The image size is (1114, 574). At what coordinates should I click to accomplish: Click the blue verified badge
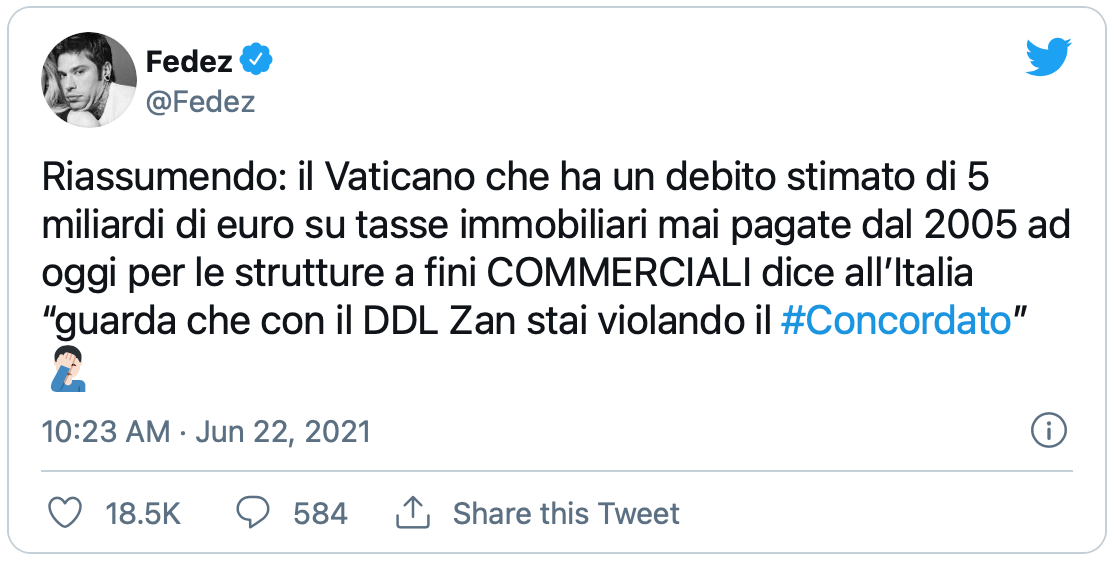(256, 60)
